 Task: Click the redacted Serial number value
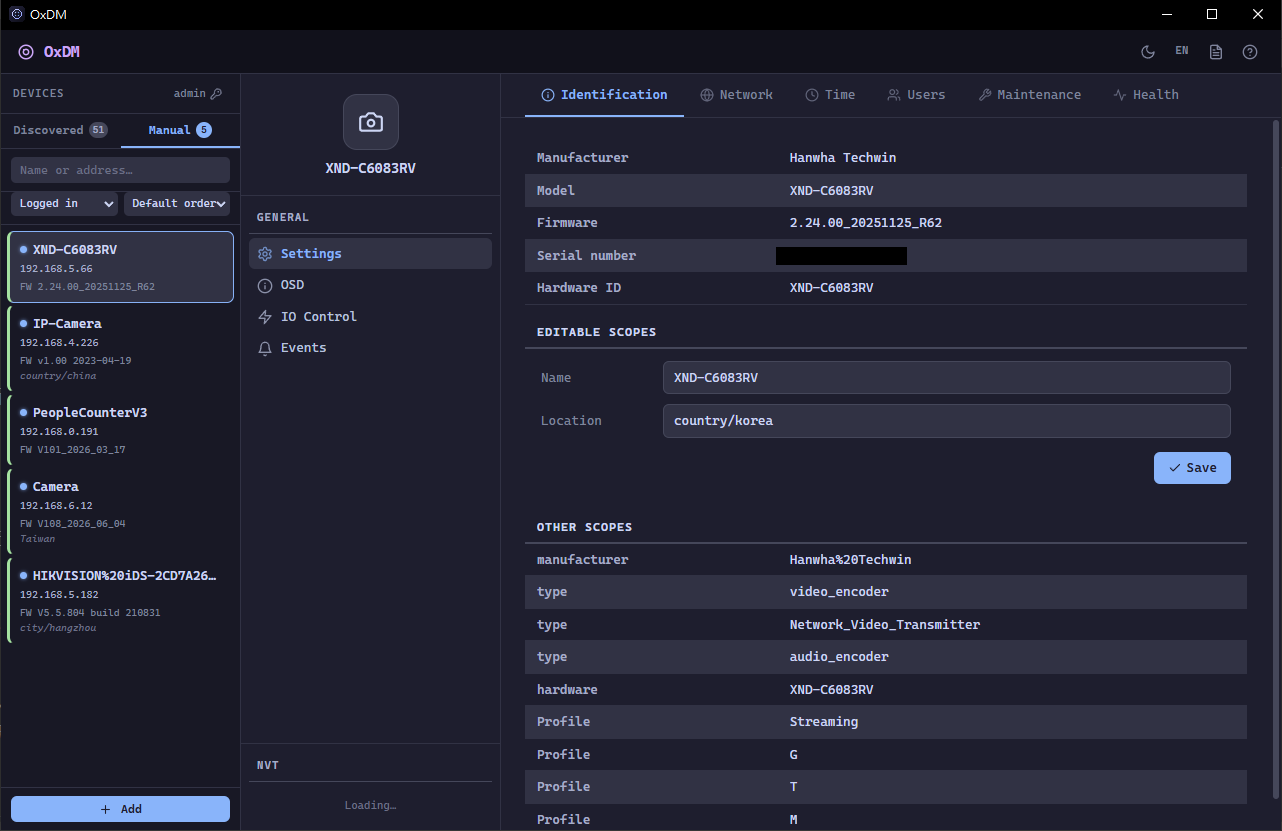click(x=841, y=256)
